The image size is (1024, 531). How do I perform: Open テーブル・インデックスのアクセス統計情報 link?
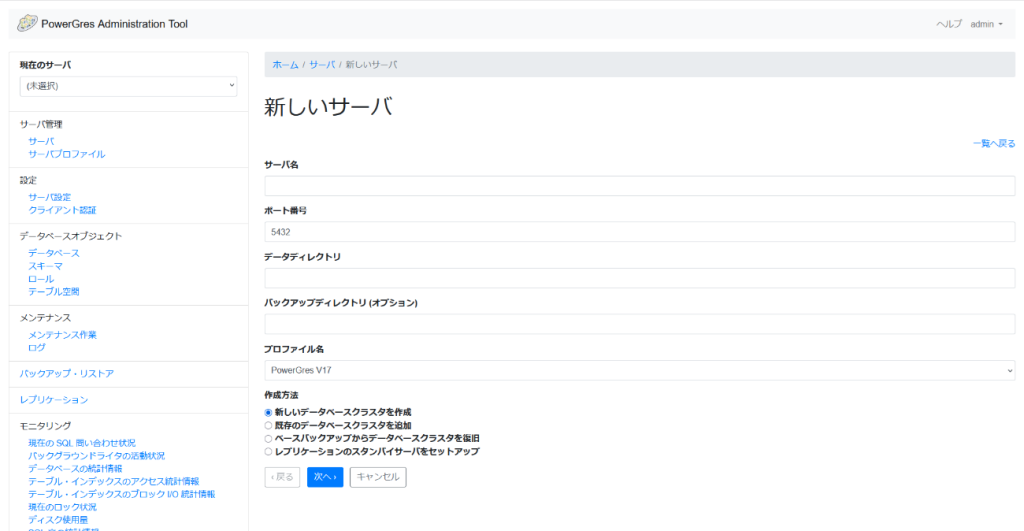click(x=114, y=481)
